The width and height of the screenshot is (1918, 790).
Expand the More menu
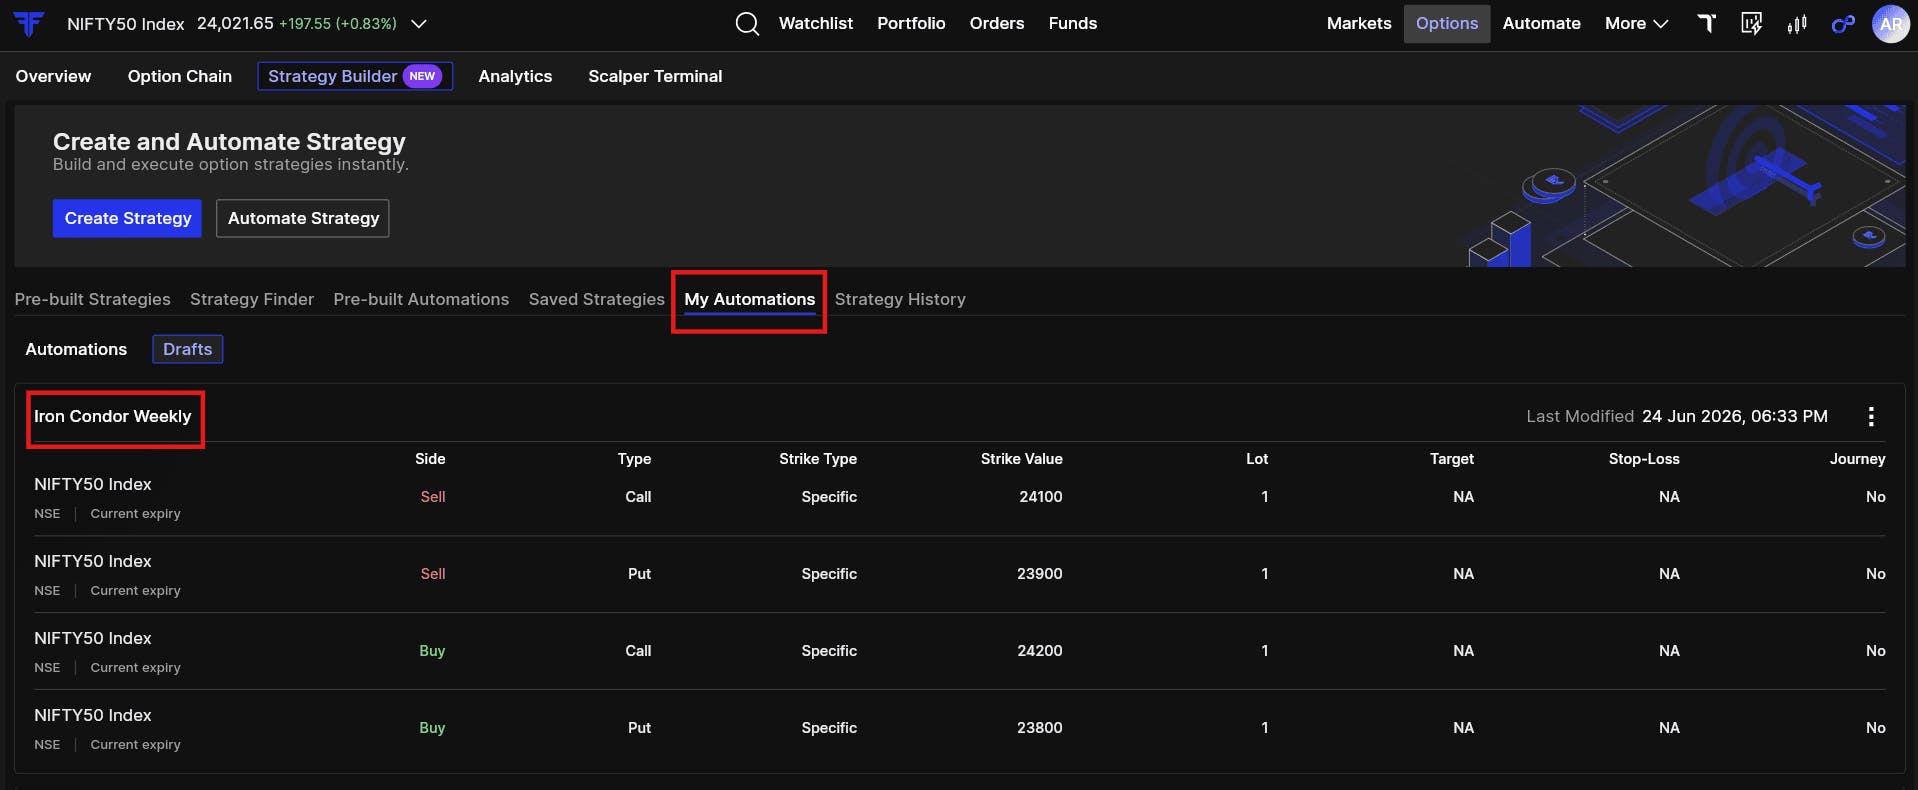coord(1636,23)
